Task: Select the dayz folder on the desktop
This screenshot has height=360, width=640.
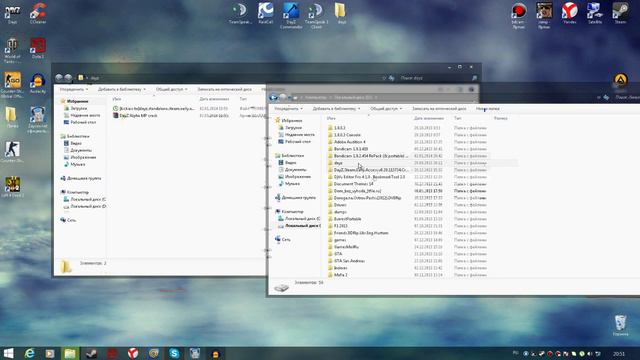Action: coord(341,13)
